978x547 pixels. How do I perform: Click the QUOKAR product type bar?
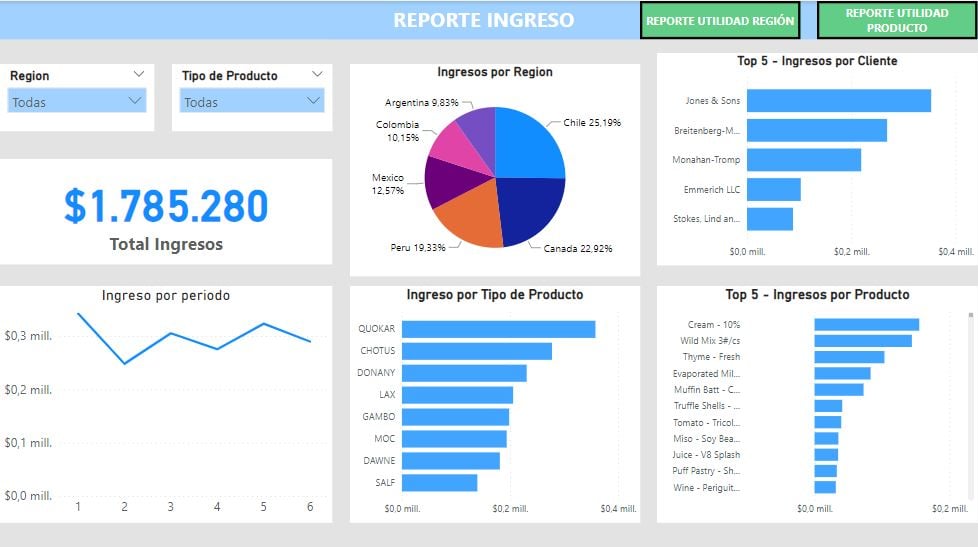(498, 329)
